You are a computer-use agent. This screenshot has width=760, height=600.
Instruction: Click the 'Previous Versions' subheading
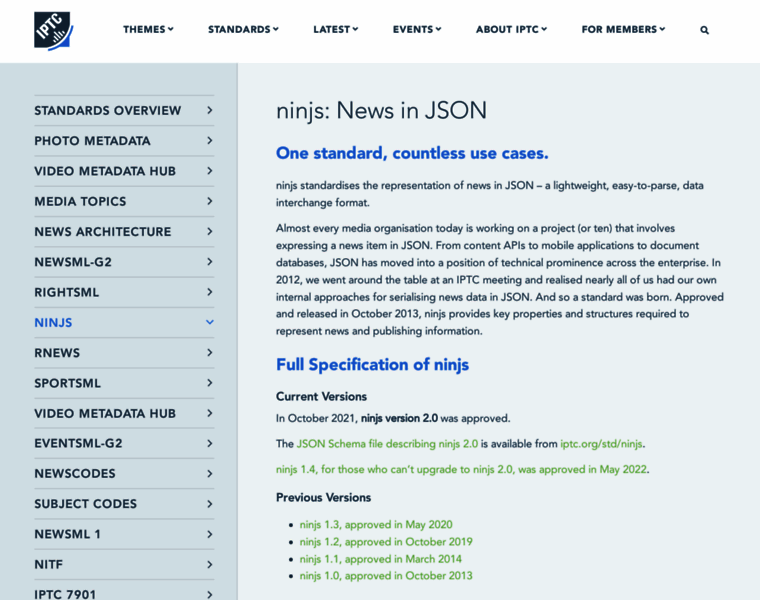click(323, 498)
